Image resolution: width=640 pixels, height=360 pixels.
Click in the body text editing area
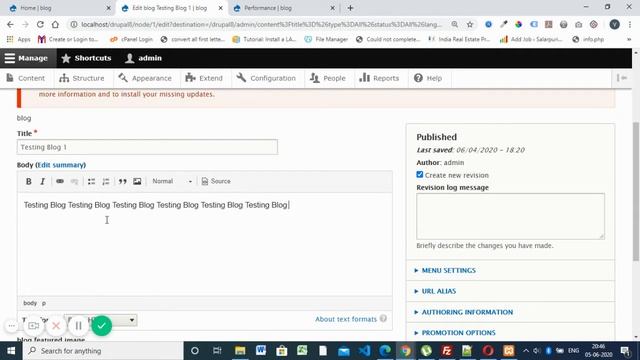tap(204, 245)
